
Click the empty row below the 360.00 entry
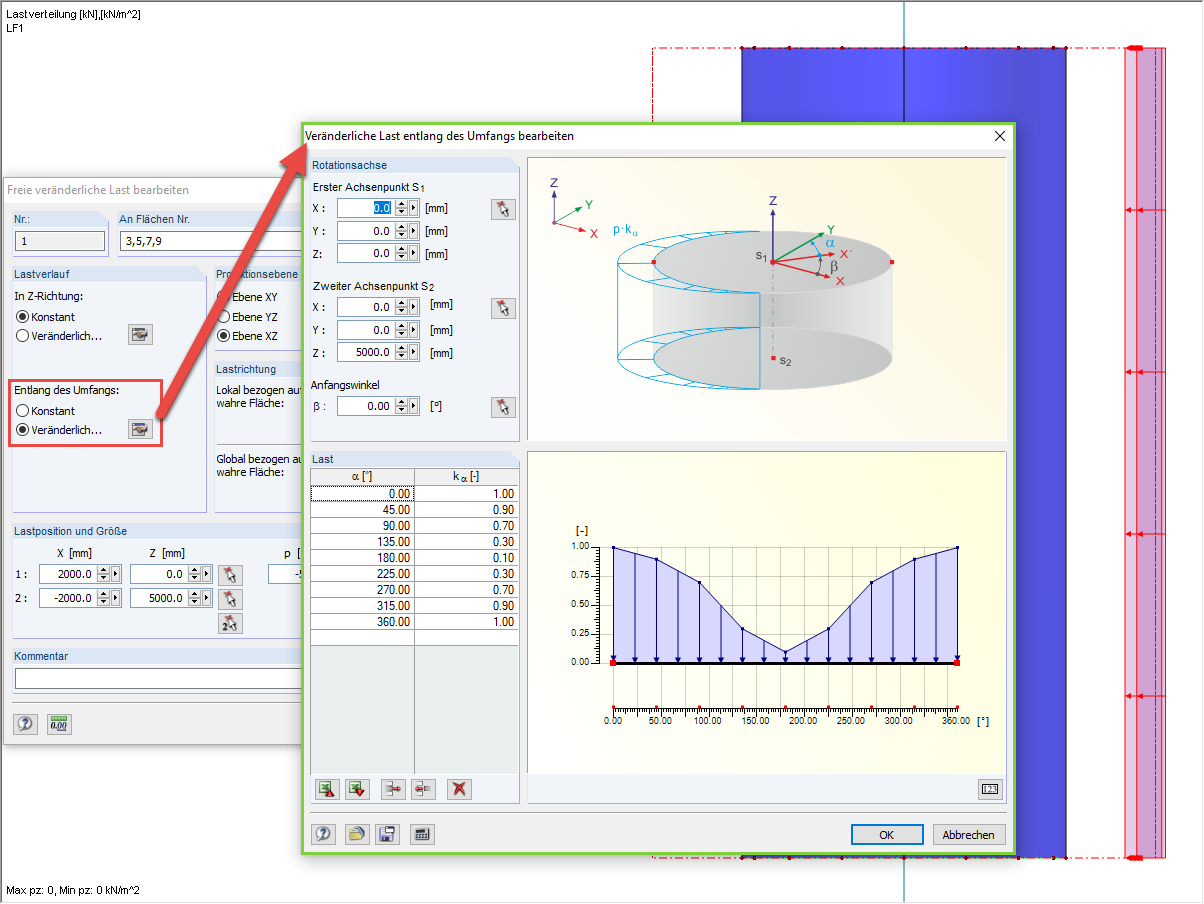point(414,638)
